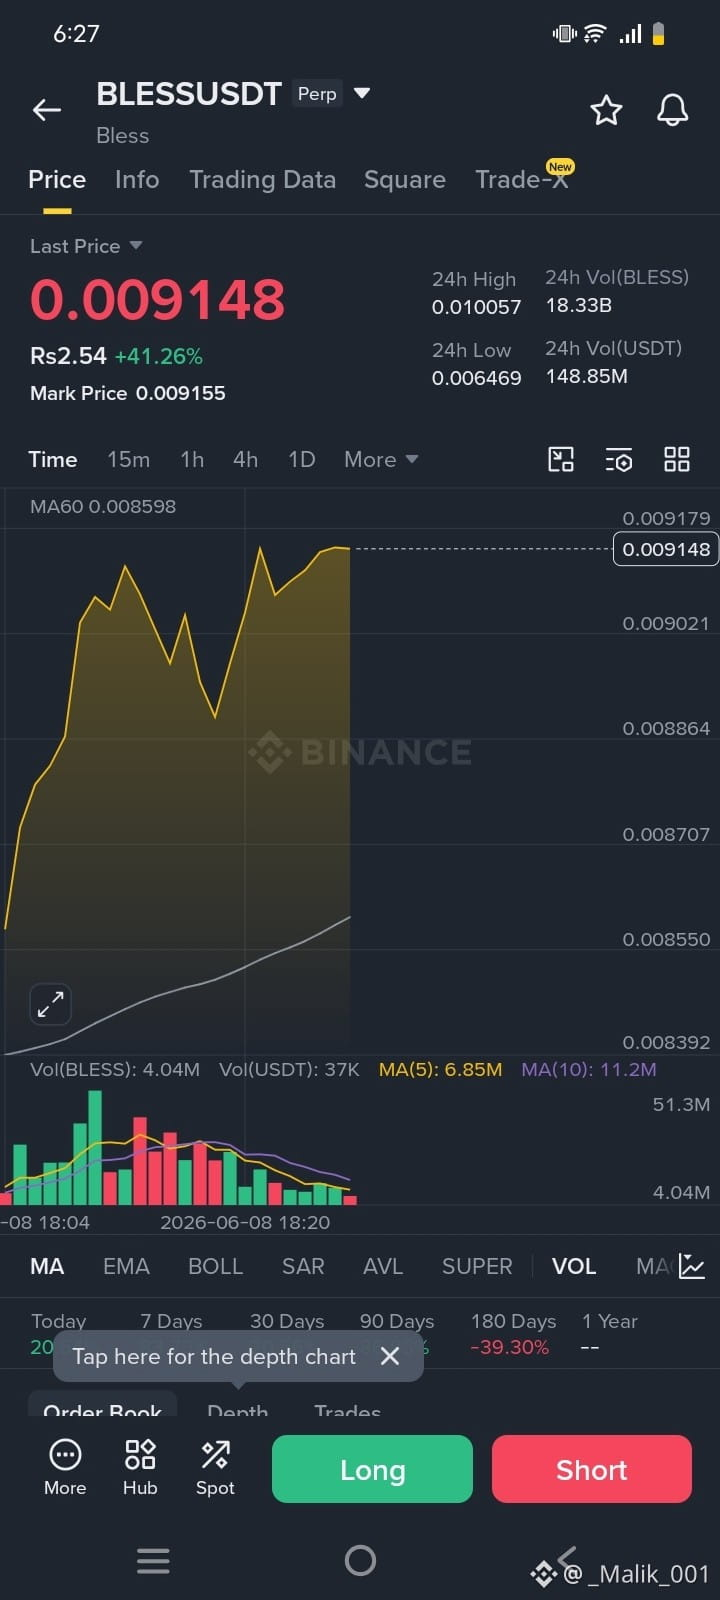Open chart indicator settings icon
720x1600 pixels.
coord(619,459)
